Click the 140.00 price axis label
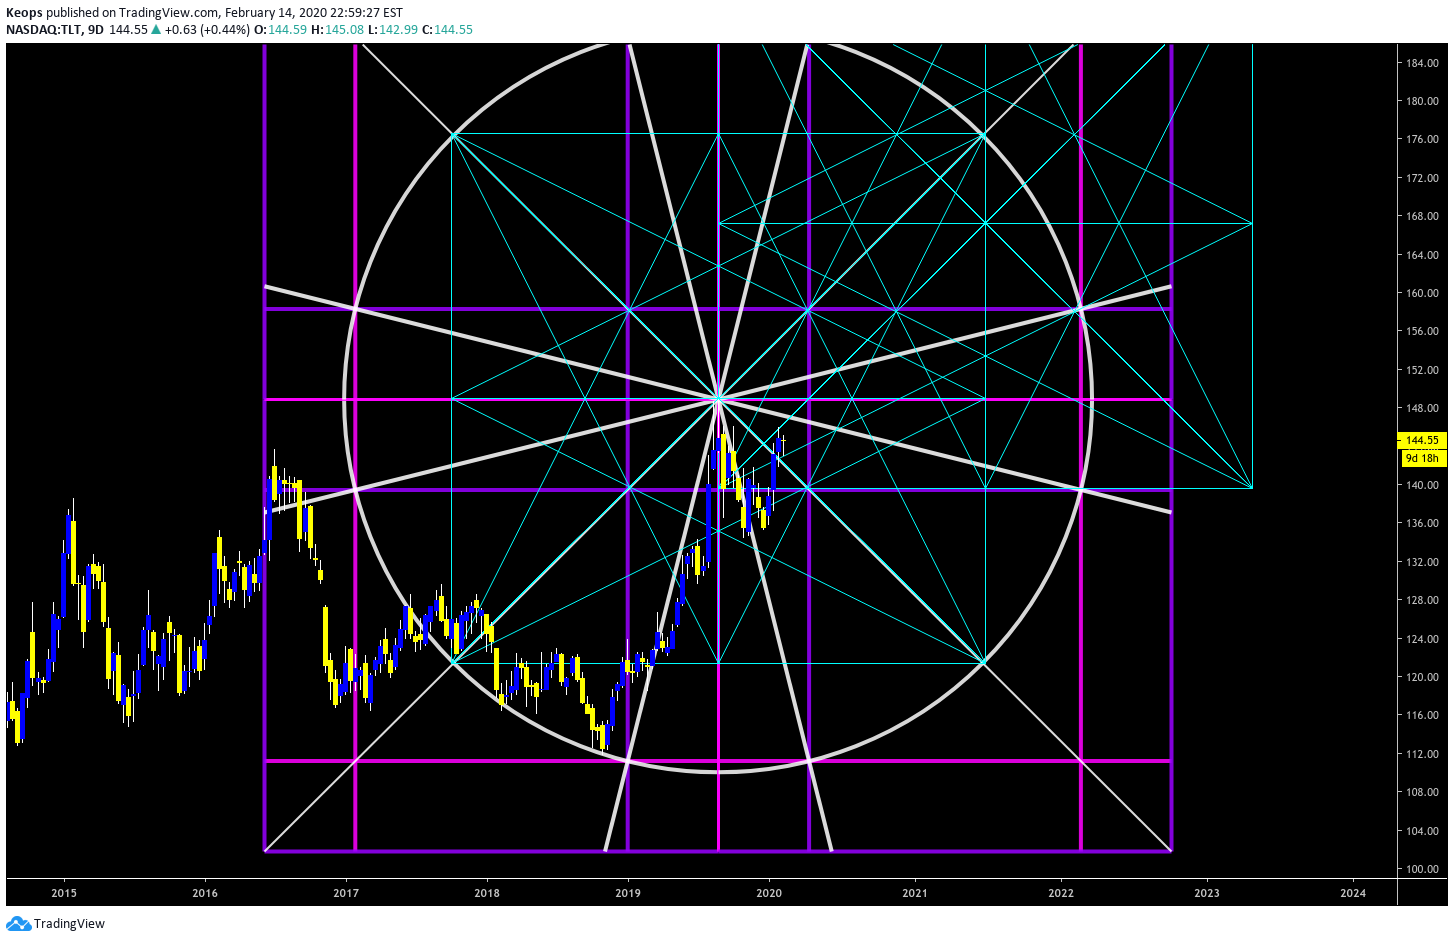The height and width of the screenshot is (942, 1454). click(1422, 485)
